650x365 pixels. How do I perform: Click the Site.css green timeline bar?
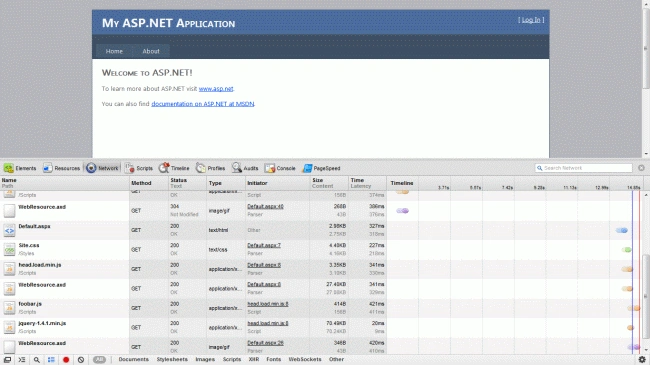click(627, 250)
